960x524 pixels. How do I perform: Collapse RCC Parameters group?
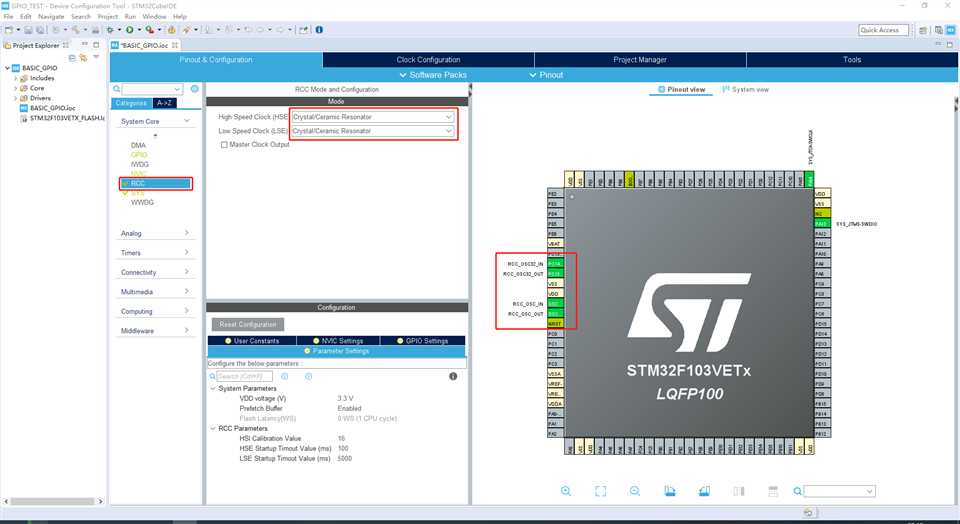tap(213, 429)
